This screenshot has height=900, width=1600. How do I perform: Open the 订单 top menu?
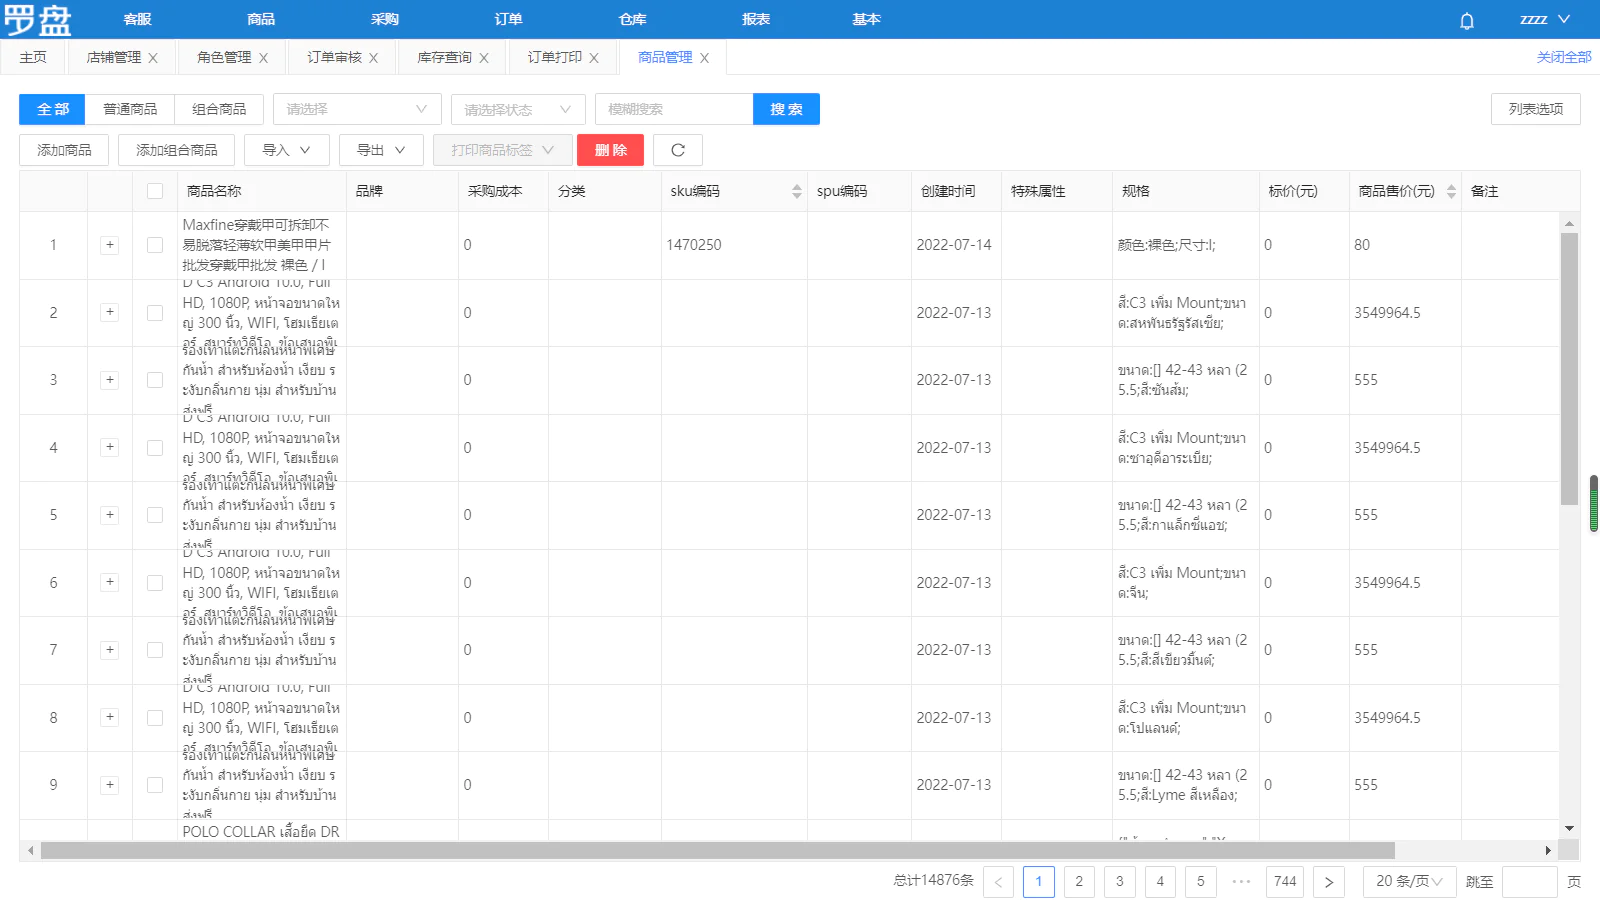click(508, 19)
